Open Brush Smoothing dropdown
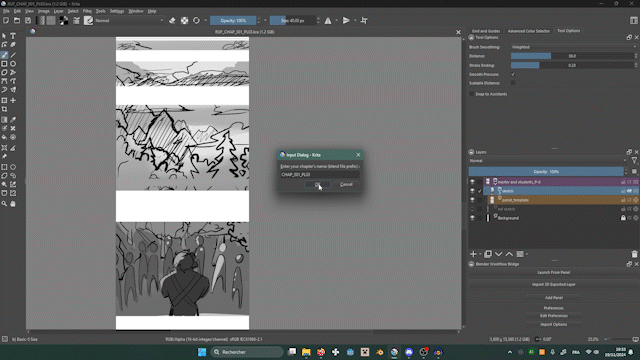This screenshot has width=640, height=360. click(573, 47)
